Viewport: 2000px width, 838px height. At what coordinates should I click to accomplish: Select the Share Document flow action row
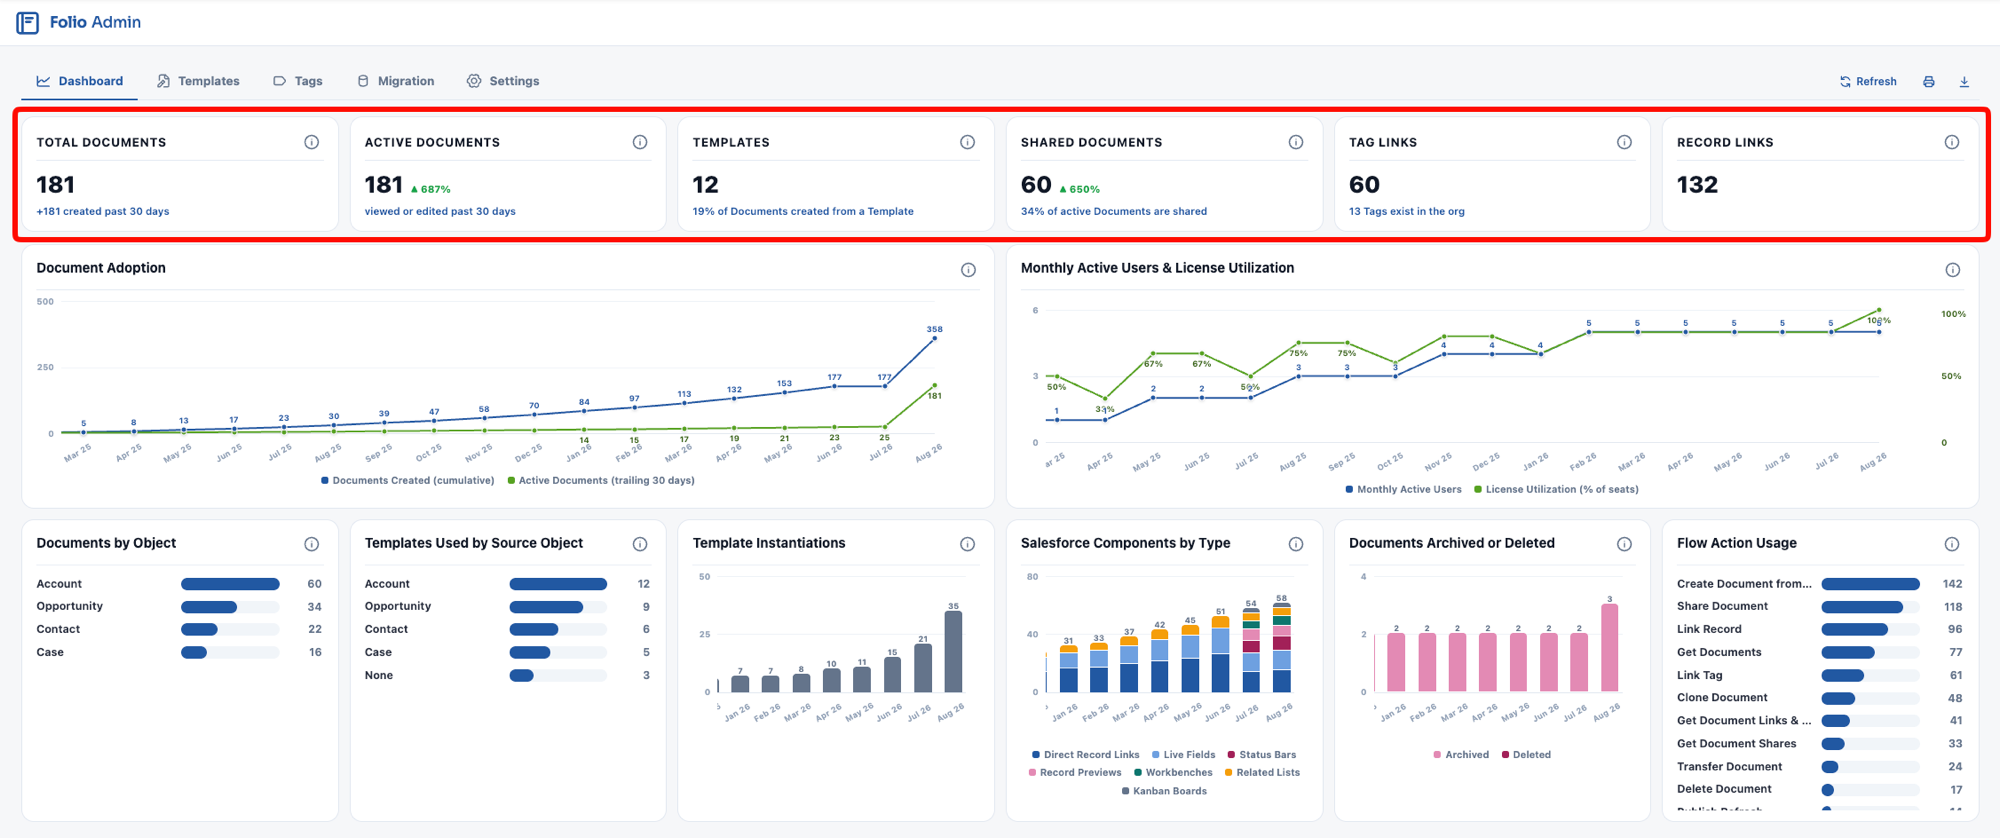[1820, 607]
